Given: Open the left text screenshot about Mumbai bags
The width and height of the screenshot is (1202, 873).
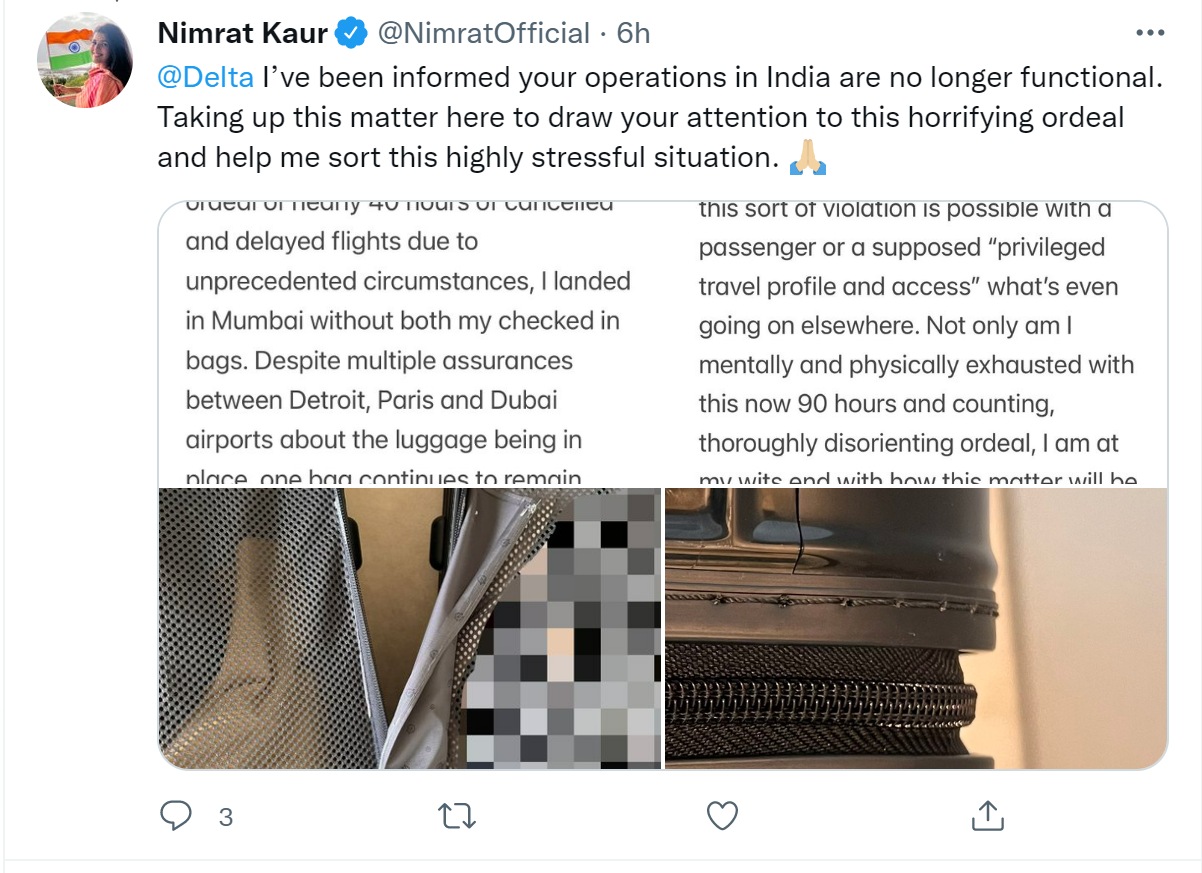Looking at the screenshot, I should [410, 344].
